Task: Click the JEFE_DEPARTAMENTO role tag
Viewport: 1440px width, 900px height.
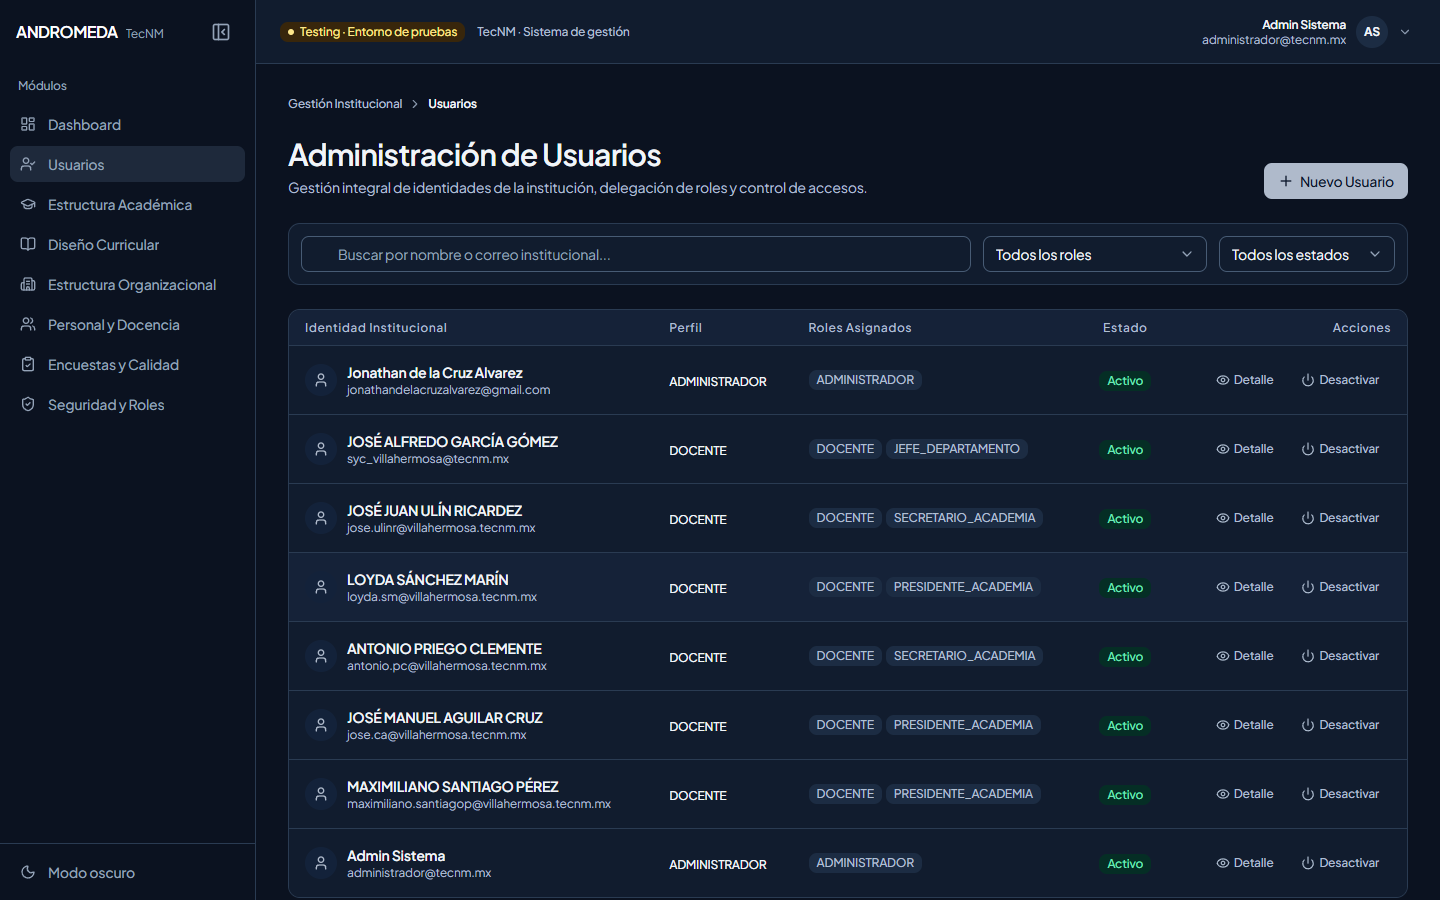Action: (957, 449)
